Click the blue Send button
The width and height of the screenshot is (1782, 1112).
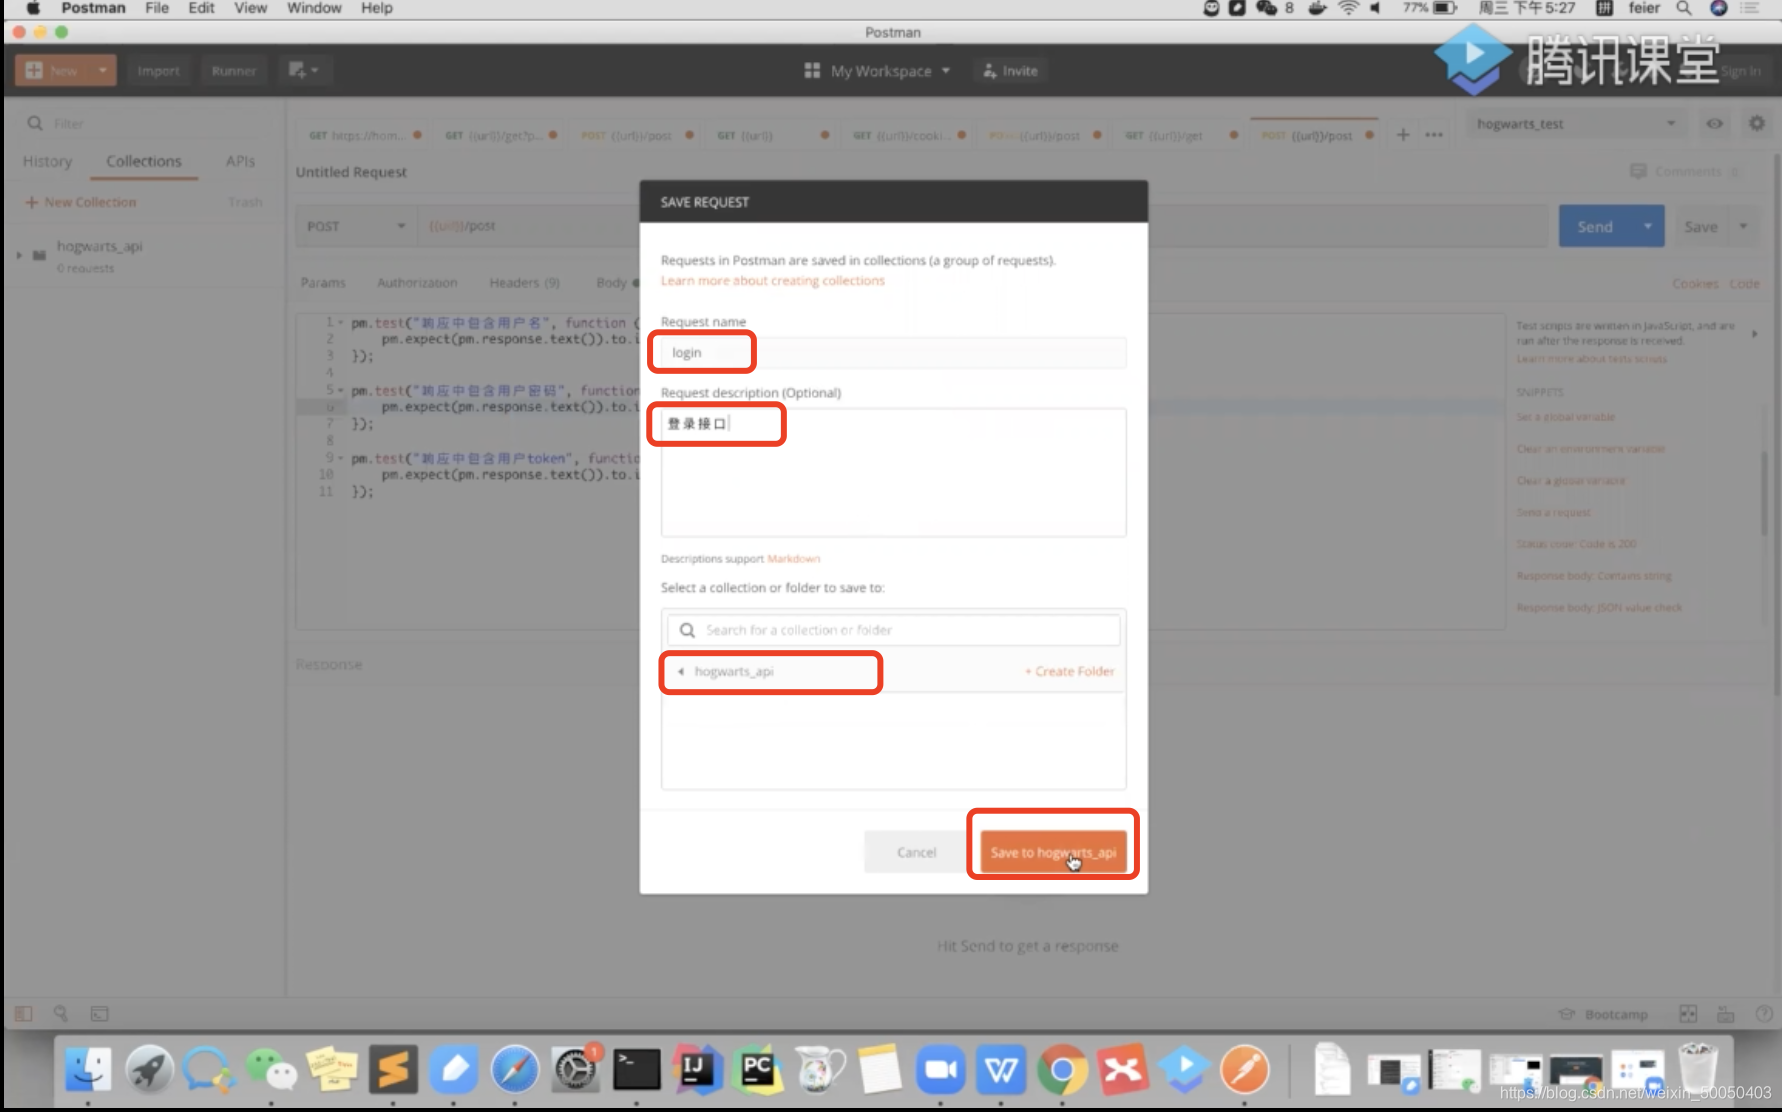tap(1595, 226)
